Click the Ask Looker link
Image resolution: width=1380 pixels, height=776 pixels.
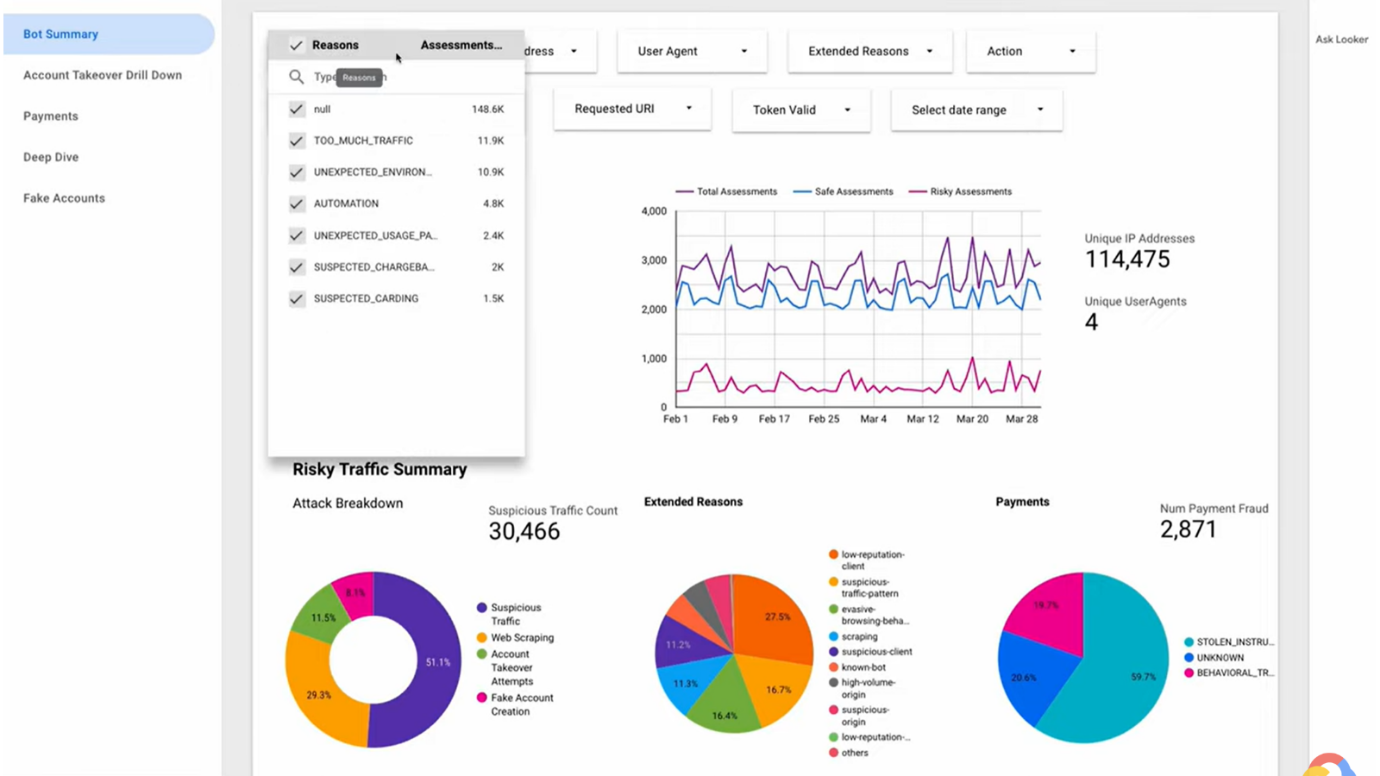coord(1341,39)
